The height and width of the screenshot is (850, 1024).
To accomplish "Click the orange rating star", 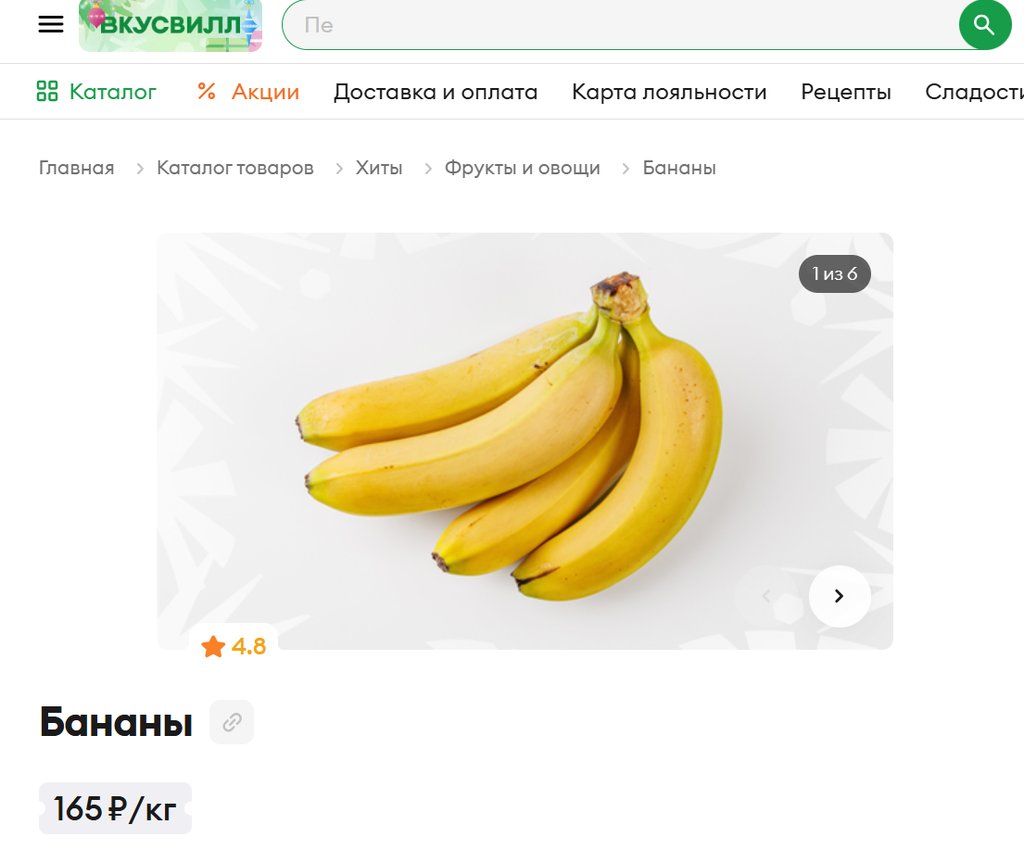I will click(213, 646).
